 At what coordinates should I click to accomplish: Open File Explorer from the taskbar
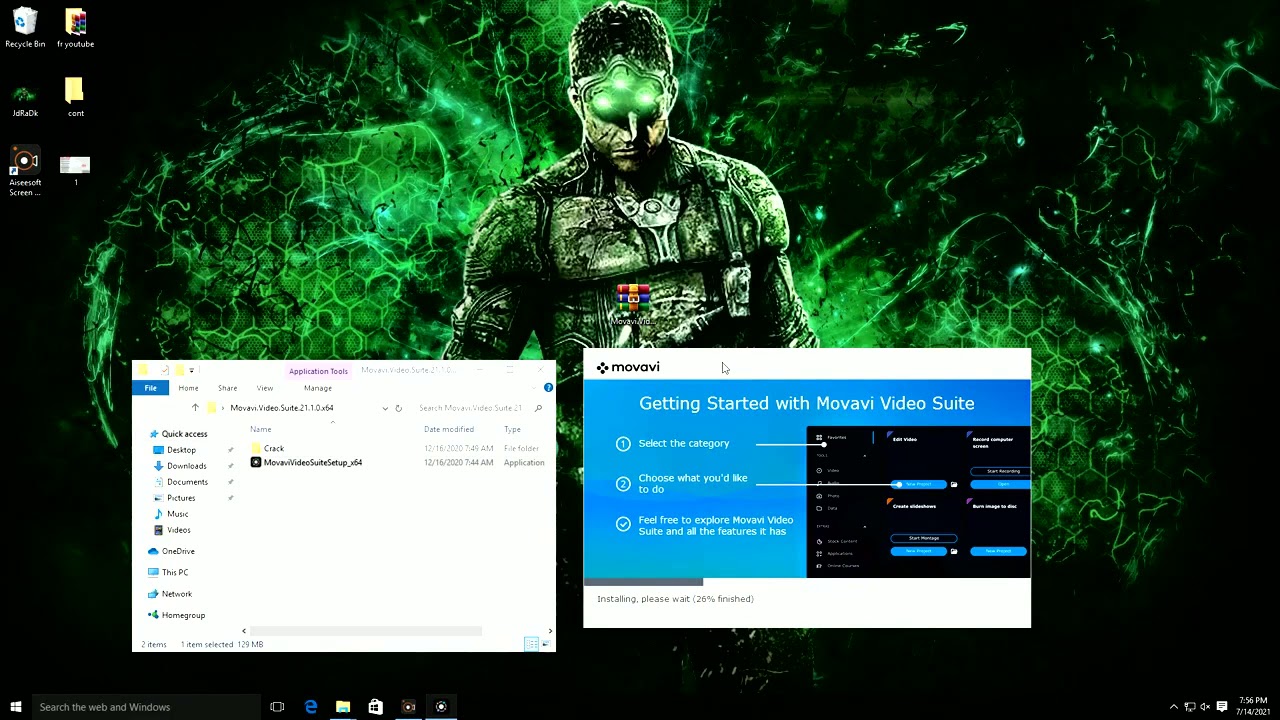[x=343, y=707]
